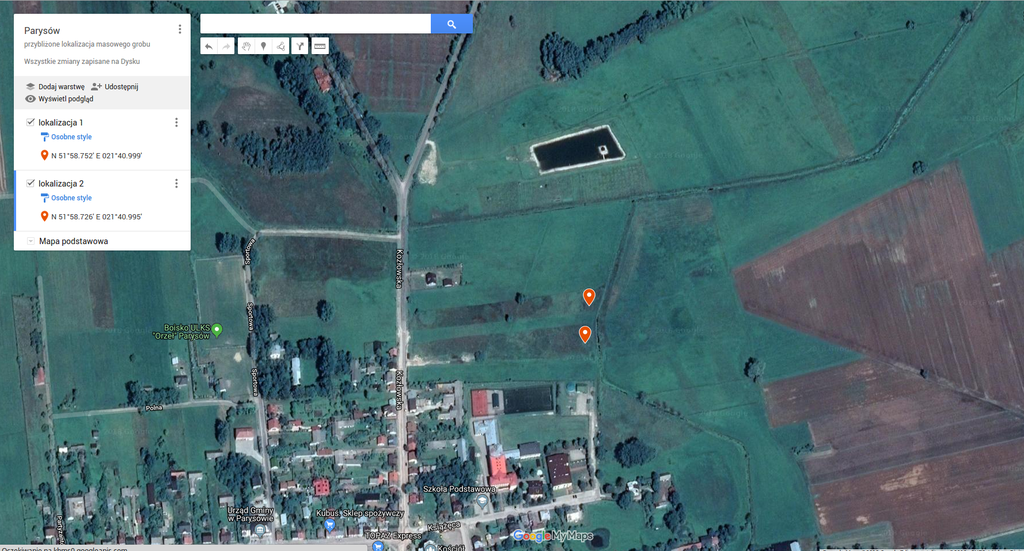This screenshot has width=1024, height=551.
Task: Select the N 51°58.726' marker list item
Action: [96, 217]
